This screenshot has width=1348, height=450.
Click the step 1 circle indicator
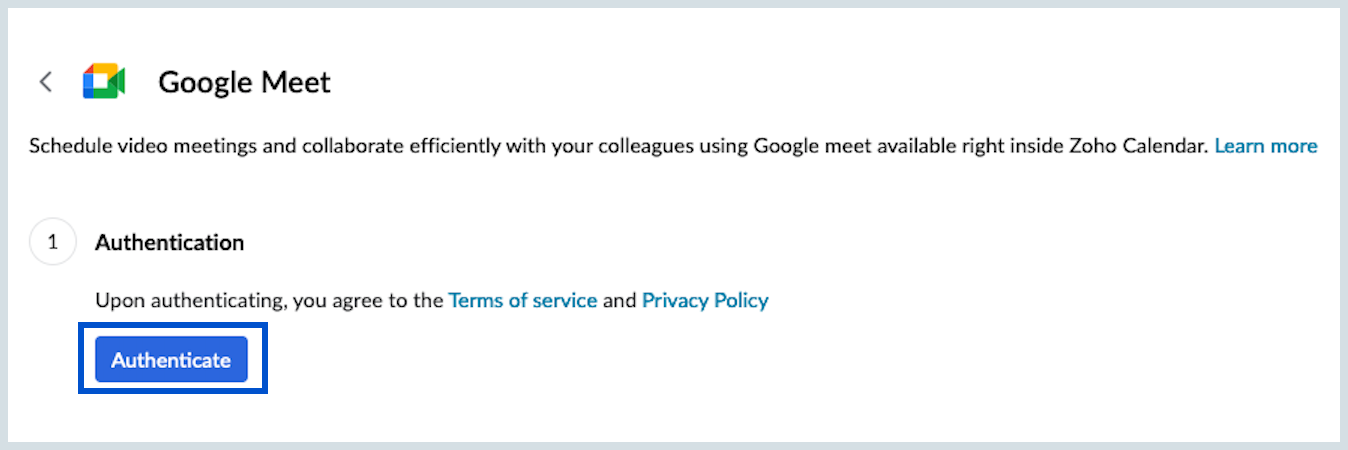click(x=53, y=242)
